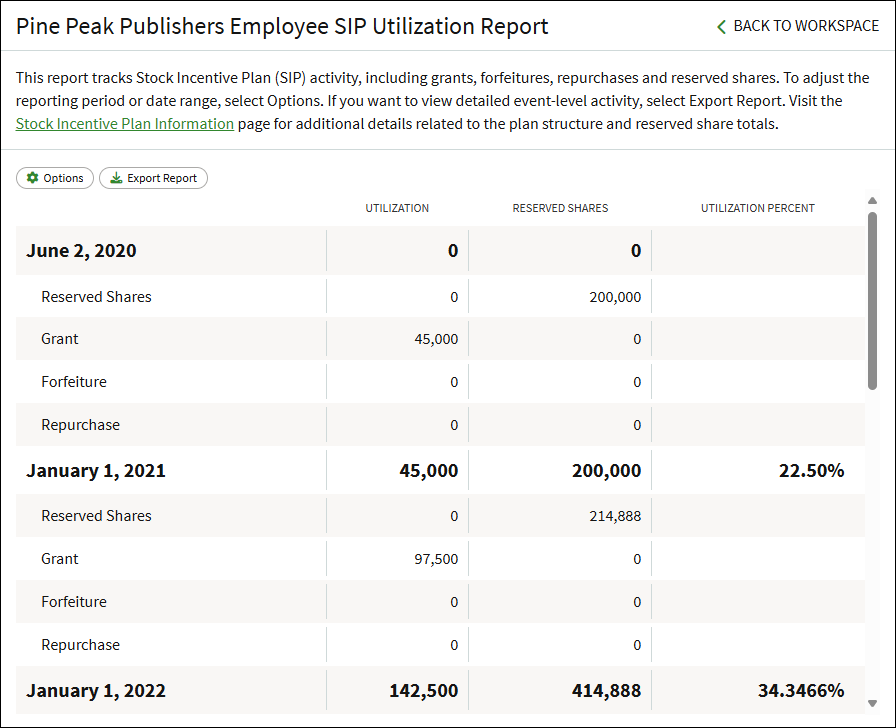Click the Grant label under January 1, 2021
This screenshot has width=896, height=728.
59,559
